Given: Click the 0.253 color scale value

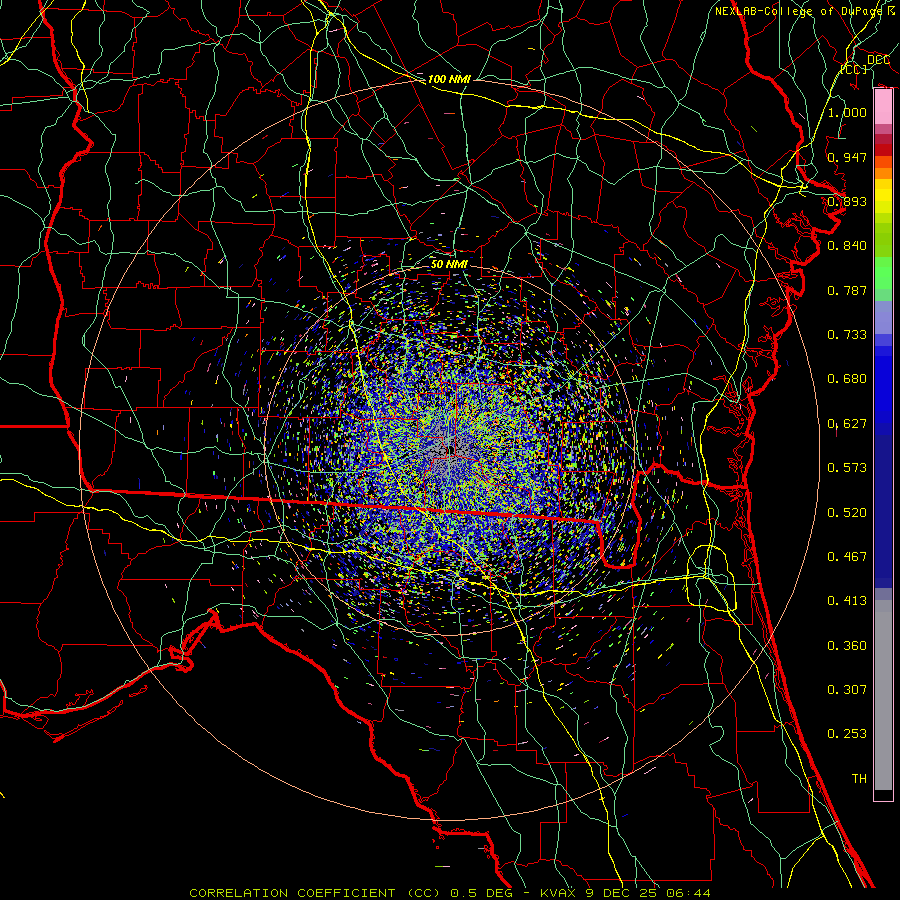Looking at the screenshot, I should click(x=847, y=734).
